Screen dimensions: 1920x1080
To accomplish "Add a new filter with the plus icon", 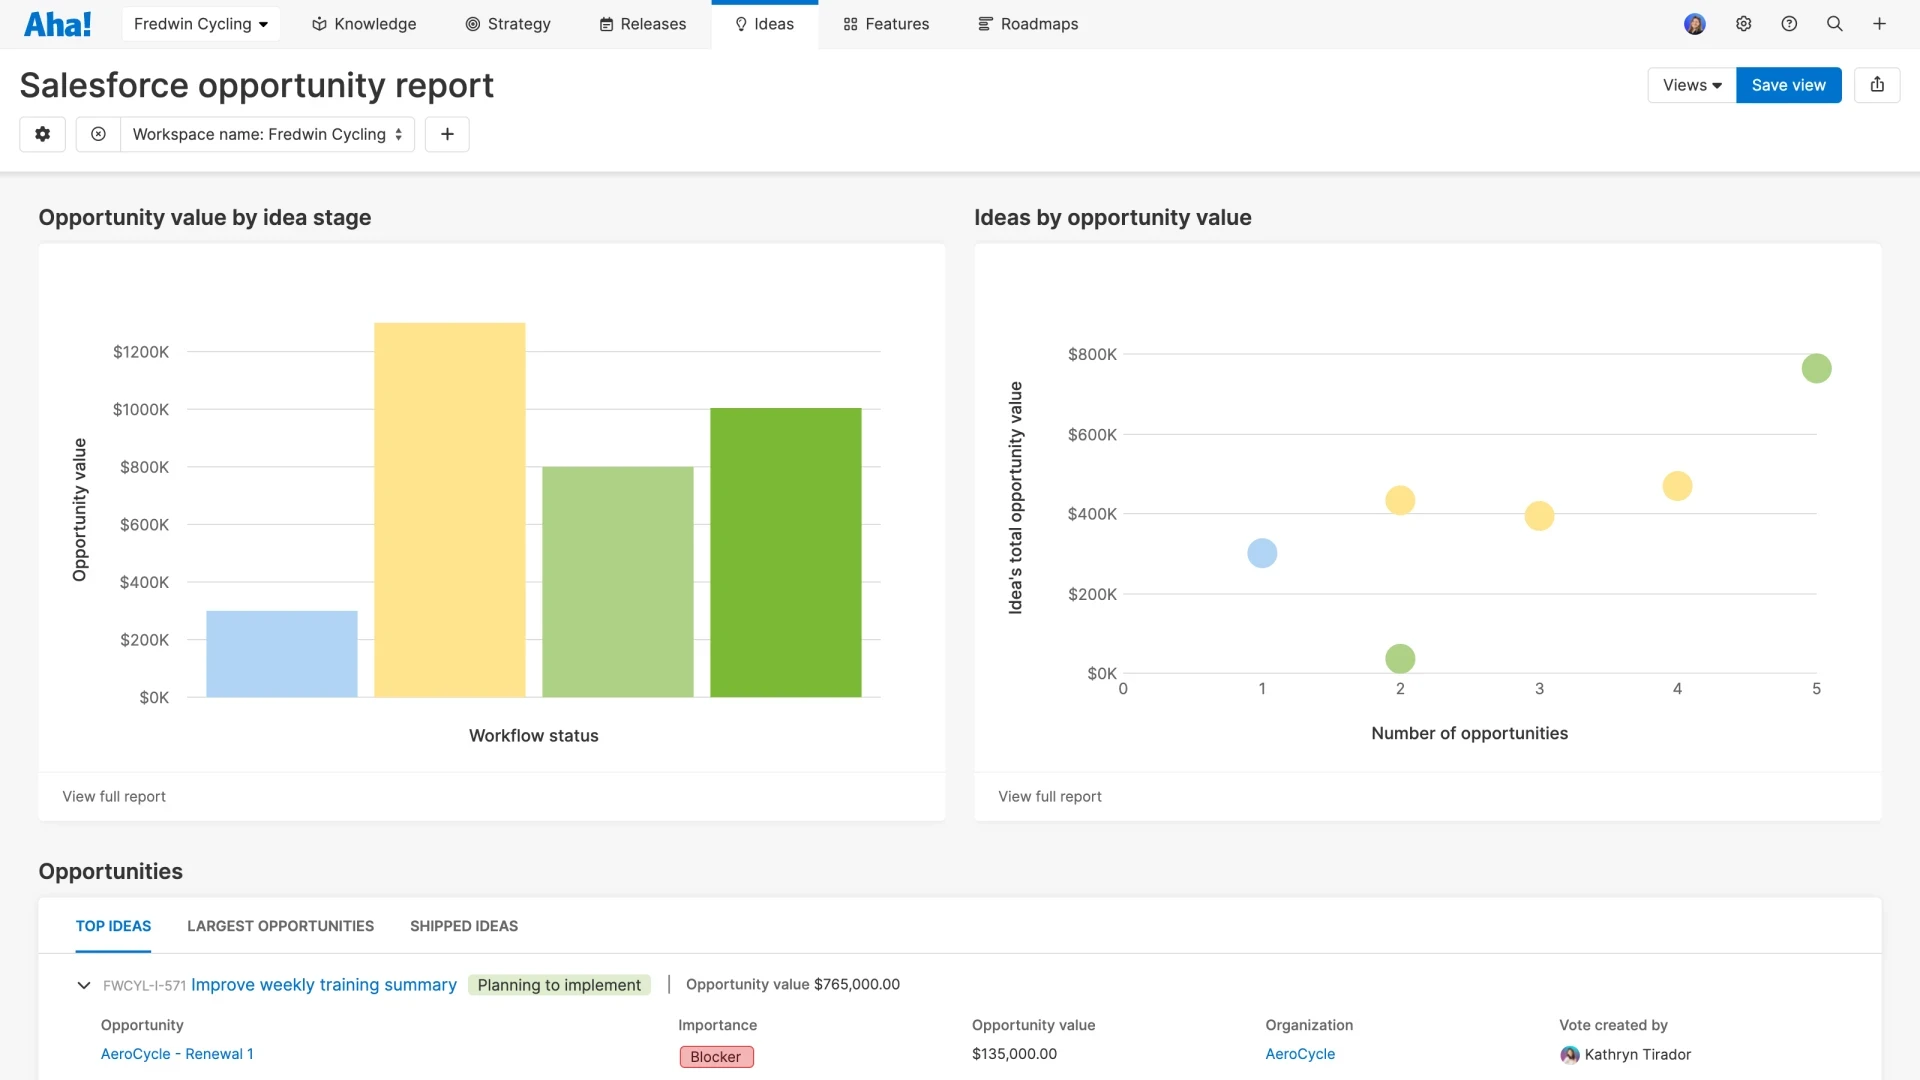I will click(446, 134).
